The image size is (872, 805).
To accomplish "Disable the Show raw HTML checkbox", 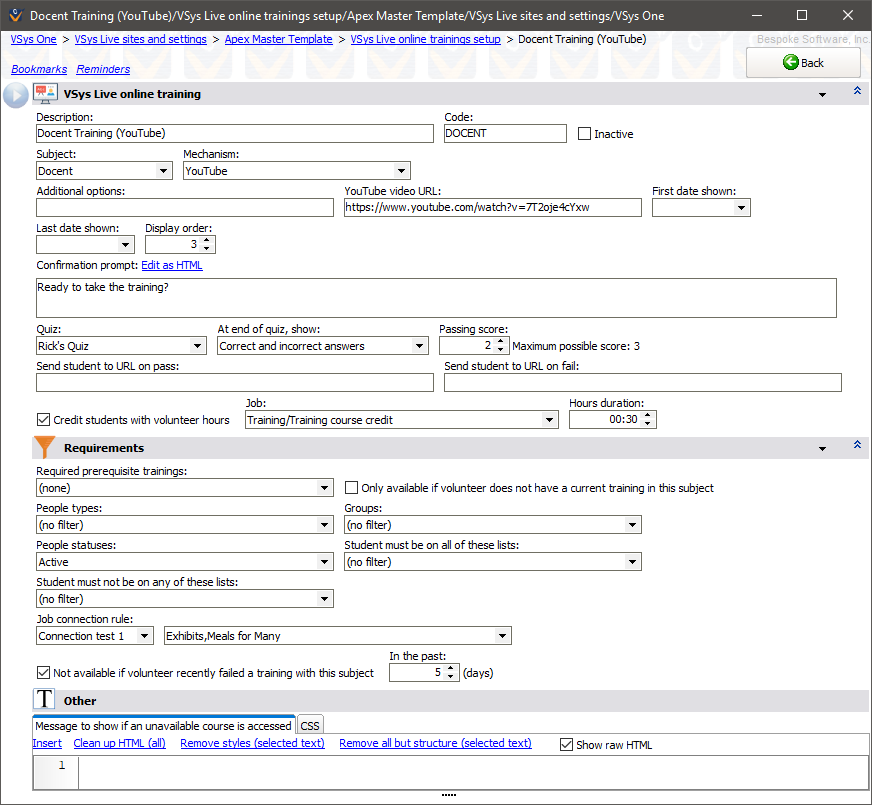I will [x=567, y=744].
